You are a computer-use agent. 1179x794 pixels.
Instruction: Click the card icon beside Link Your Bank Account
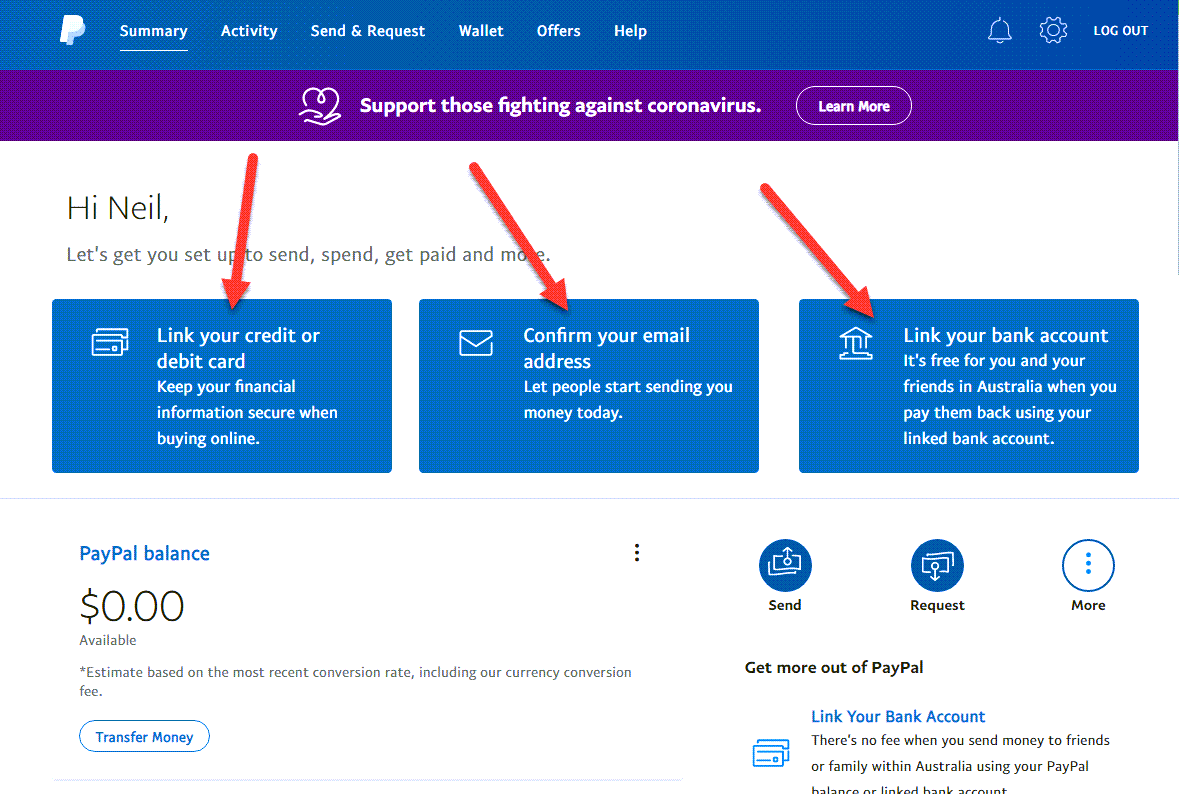coord(771,753)
